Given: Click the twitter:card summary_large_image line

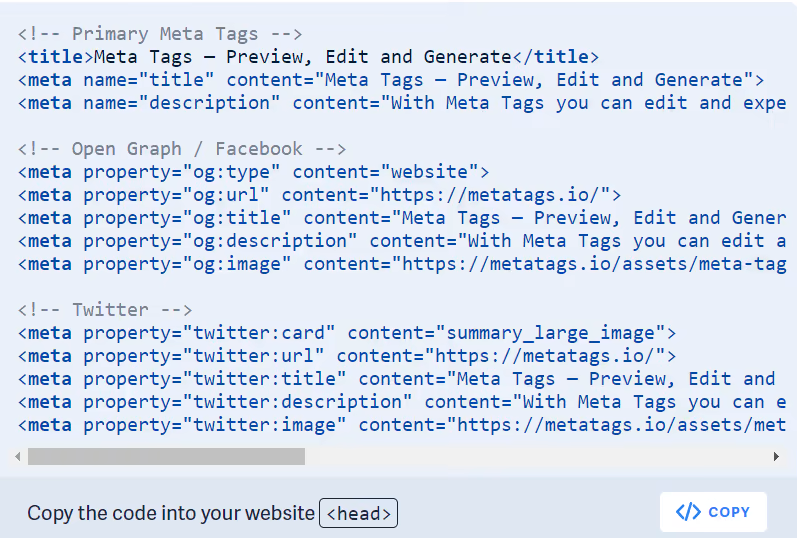Looking at the screenshot, I should (x=347, y=333).
